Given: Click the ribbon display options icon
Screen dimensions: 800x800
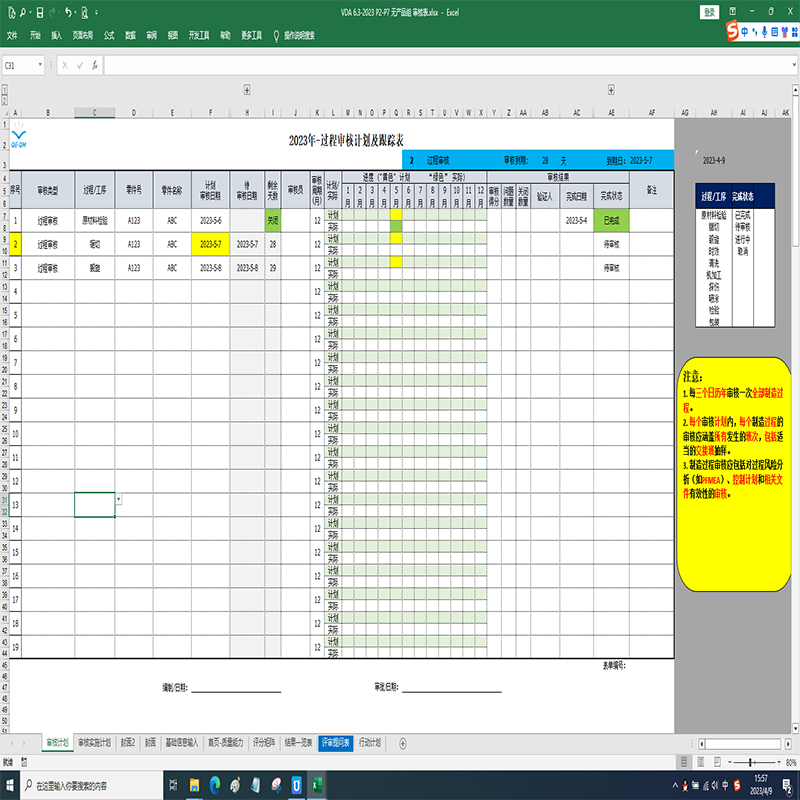Looking at the screenshot, I should [733, 11].
